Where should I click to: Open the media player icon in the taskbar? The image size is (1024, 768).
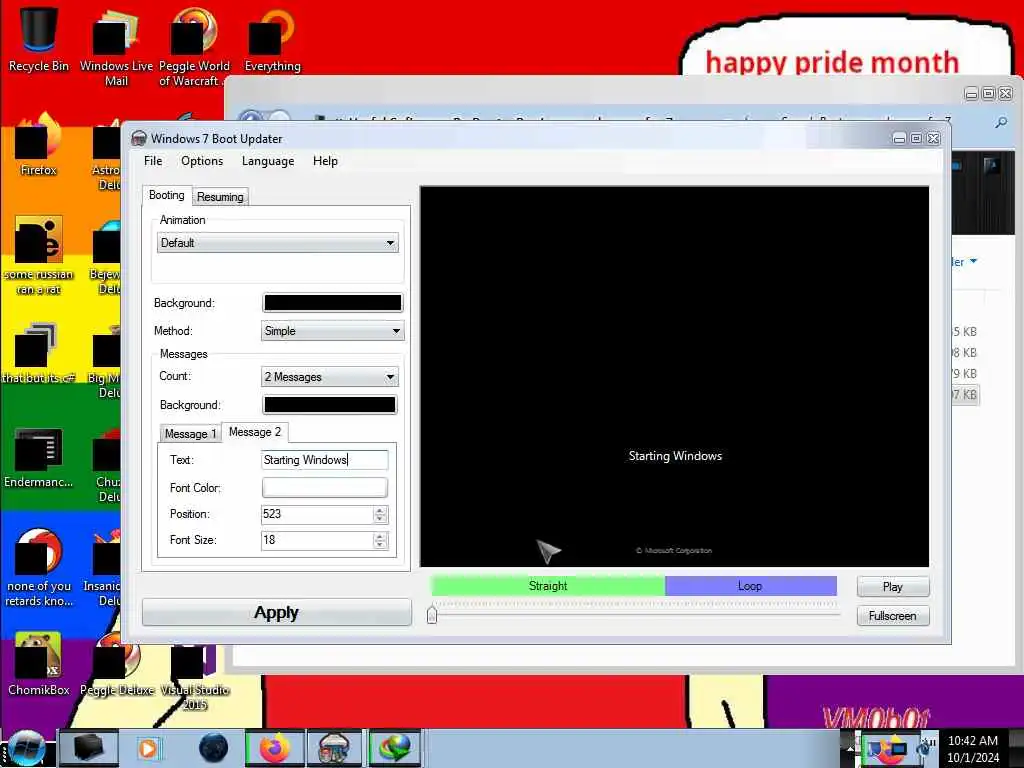(x=148, y=748)
